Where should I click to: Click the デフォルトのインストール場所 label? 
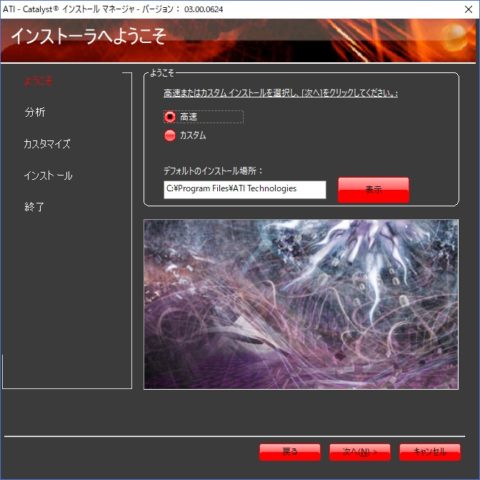point(213,171)
